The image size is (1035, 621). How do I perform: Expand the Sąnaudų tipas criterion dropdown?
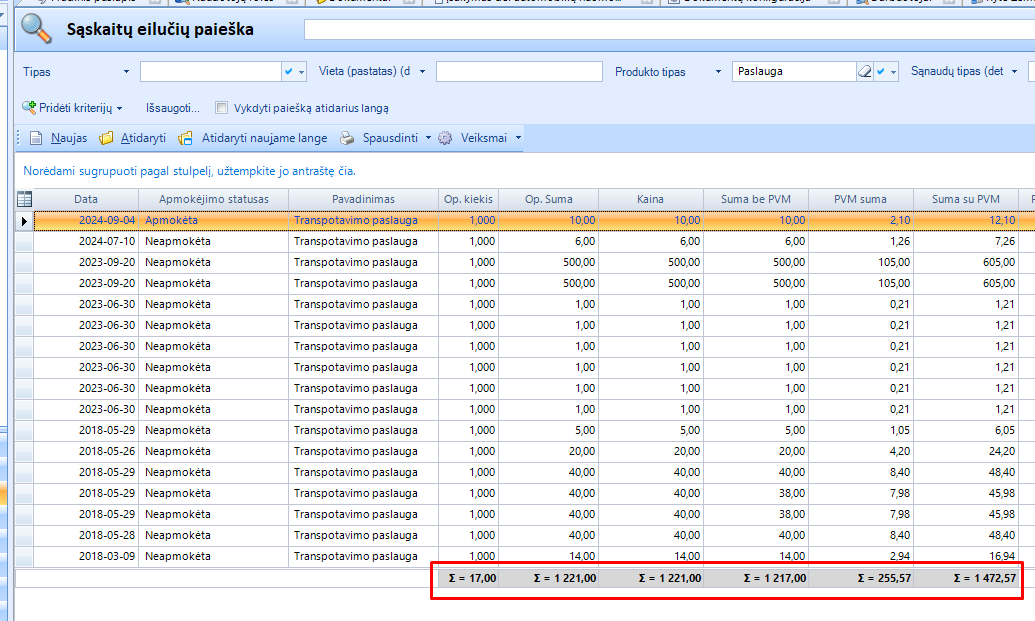[x=1015, y=71]
